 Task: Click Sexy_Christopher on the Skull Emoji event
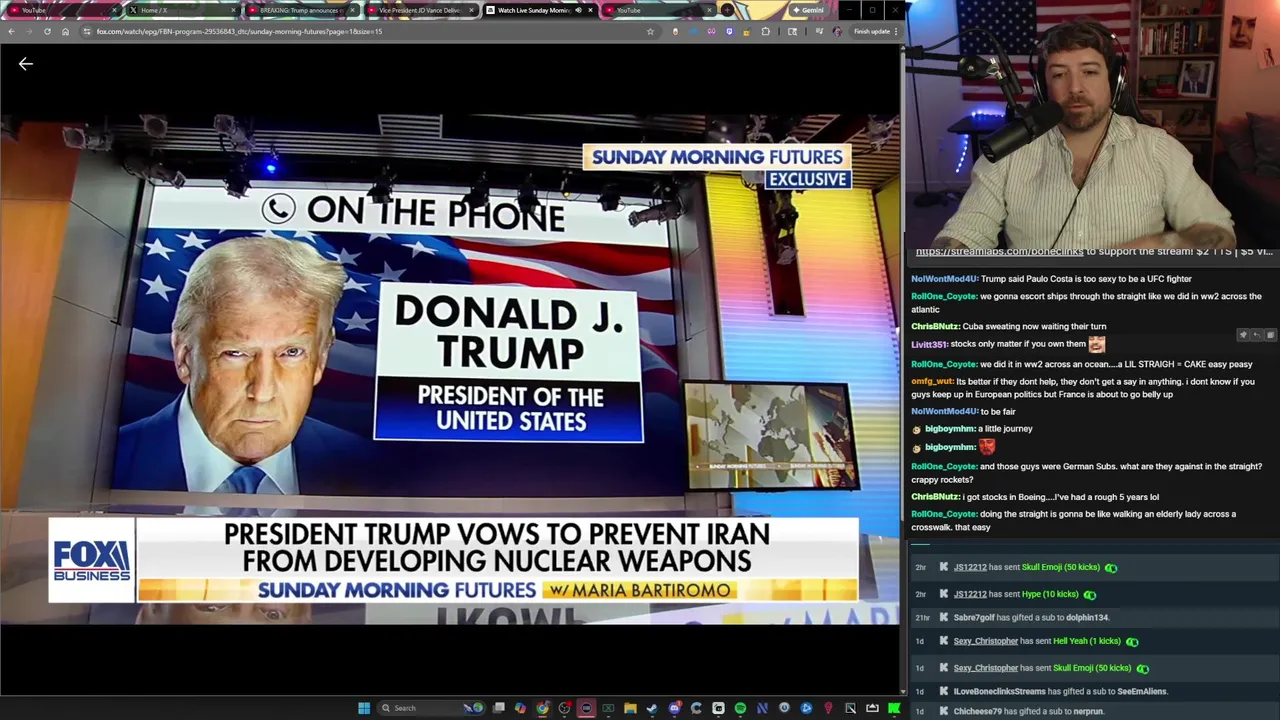[985, 668]
